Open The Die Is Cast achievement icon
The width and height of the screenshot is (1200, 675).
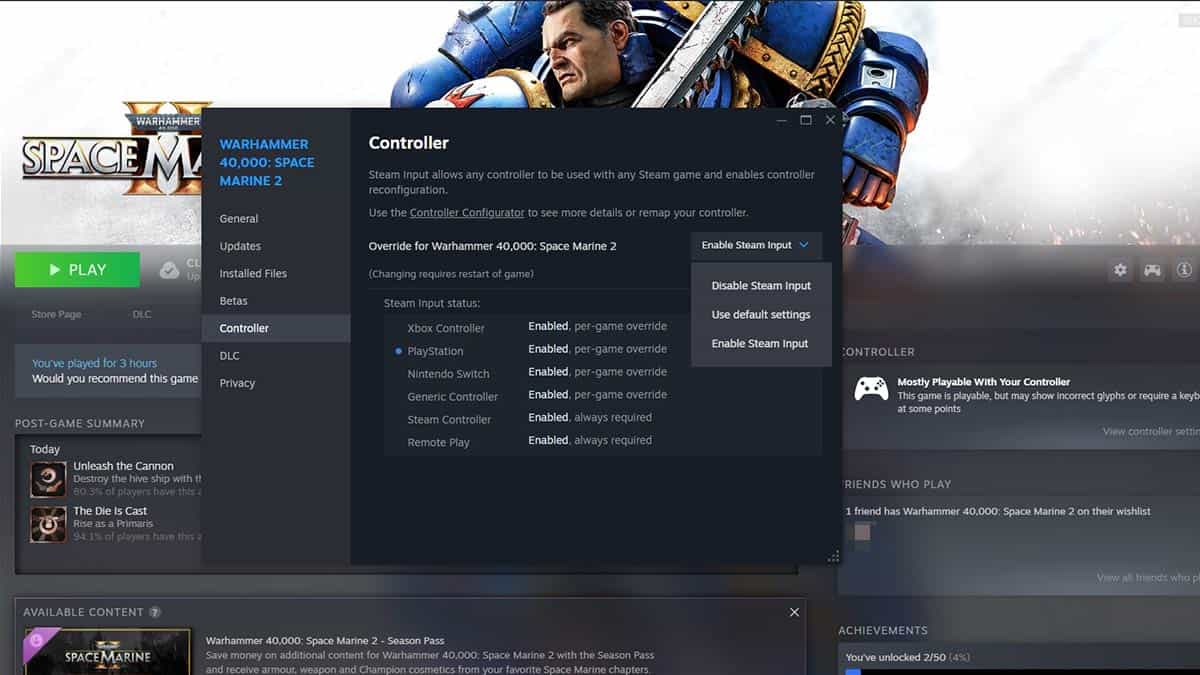click(48, 524)
